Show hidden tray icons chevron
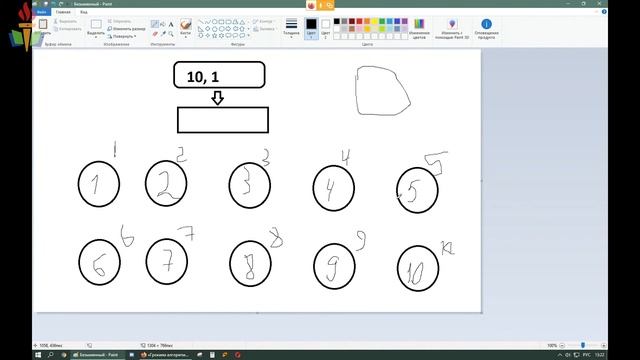640x360 pixels. click(560, 355)
